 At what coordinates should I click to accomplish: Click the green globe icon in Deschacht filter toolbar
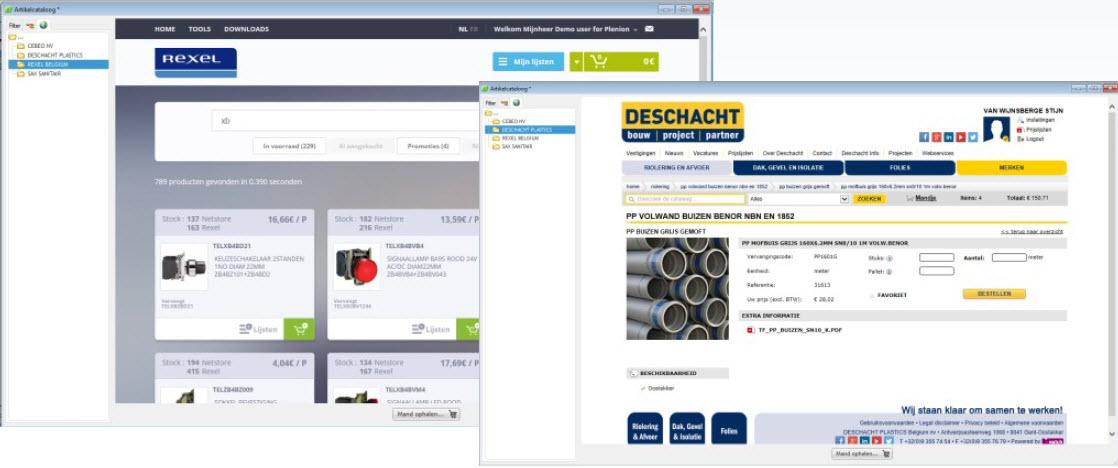(516, 103)
